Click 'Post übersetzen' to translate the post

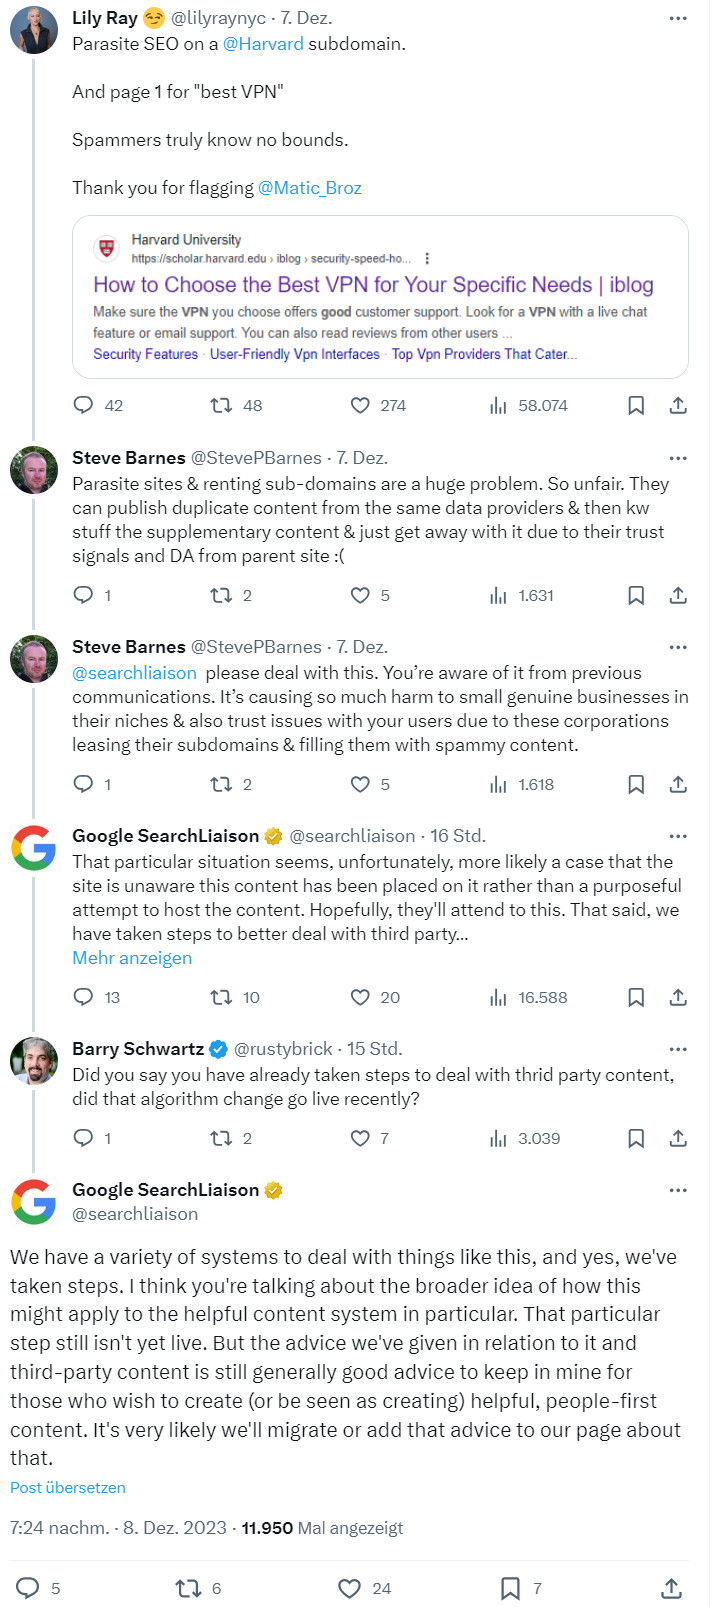(x=67, y=1487)
